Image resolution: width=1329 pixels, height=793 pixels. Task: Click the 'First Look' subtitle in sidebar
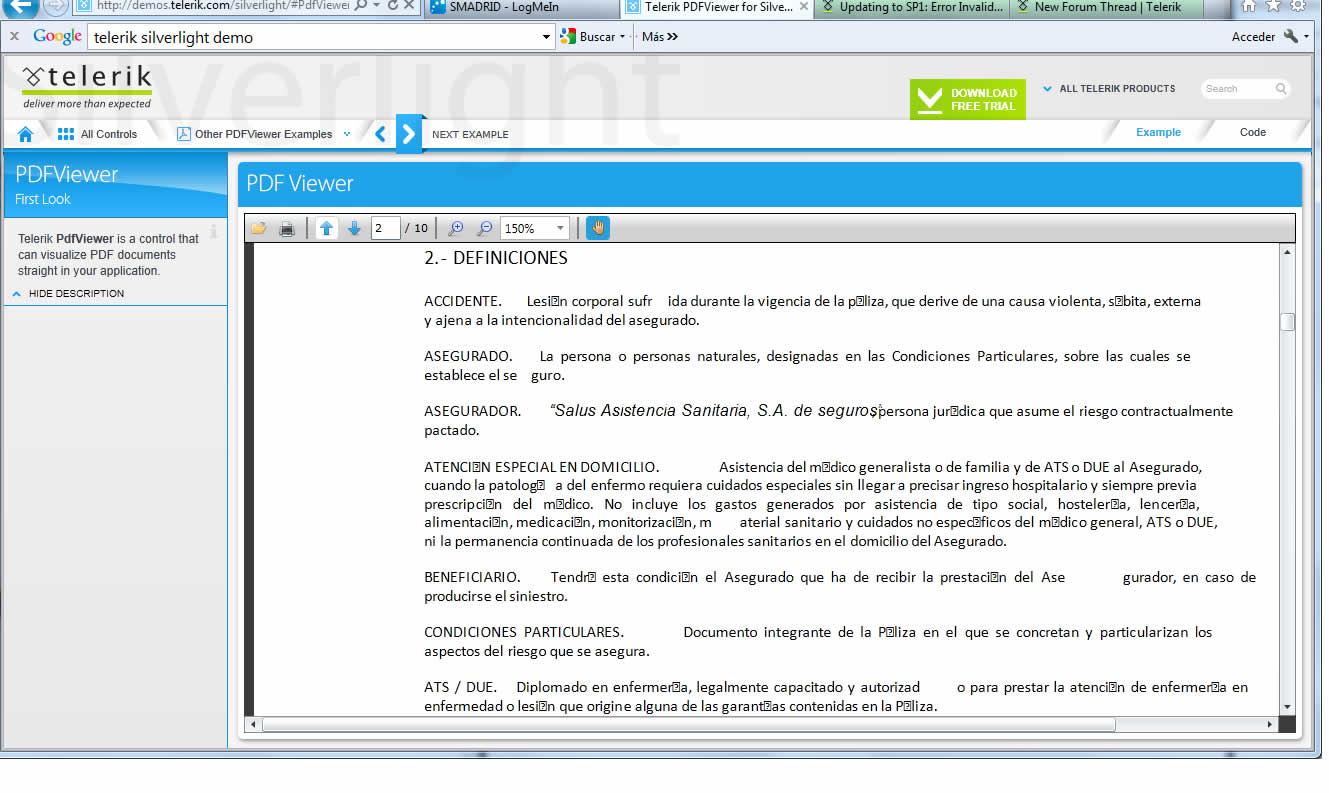[43, 199]
